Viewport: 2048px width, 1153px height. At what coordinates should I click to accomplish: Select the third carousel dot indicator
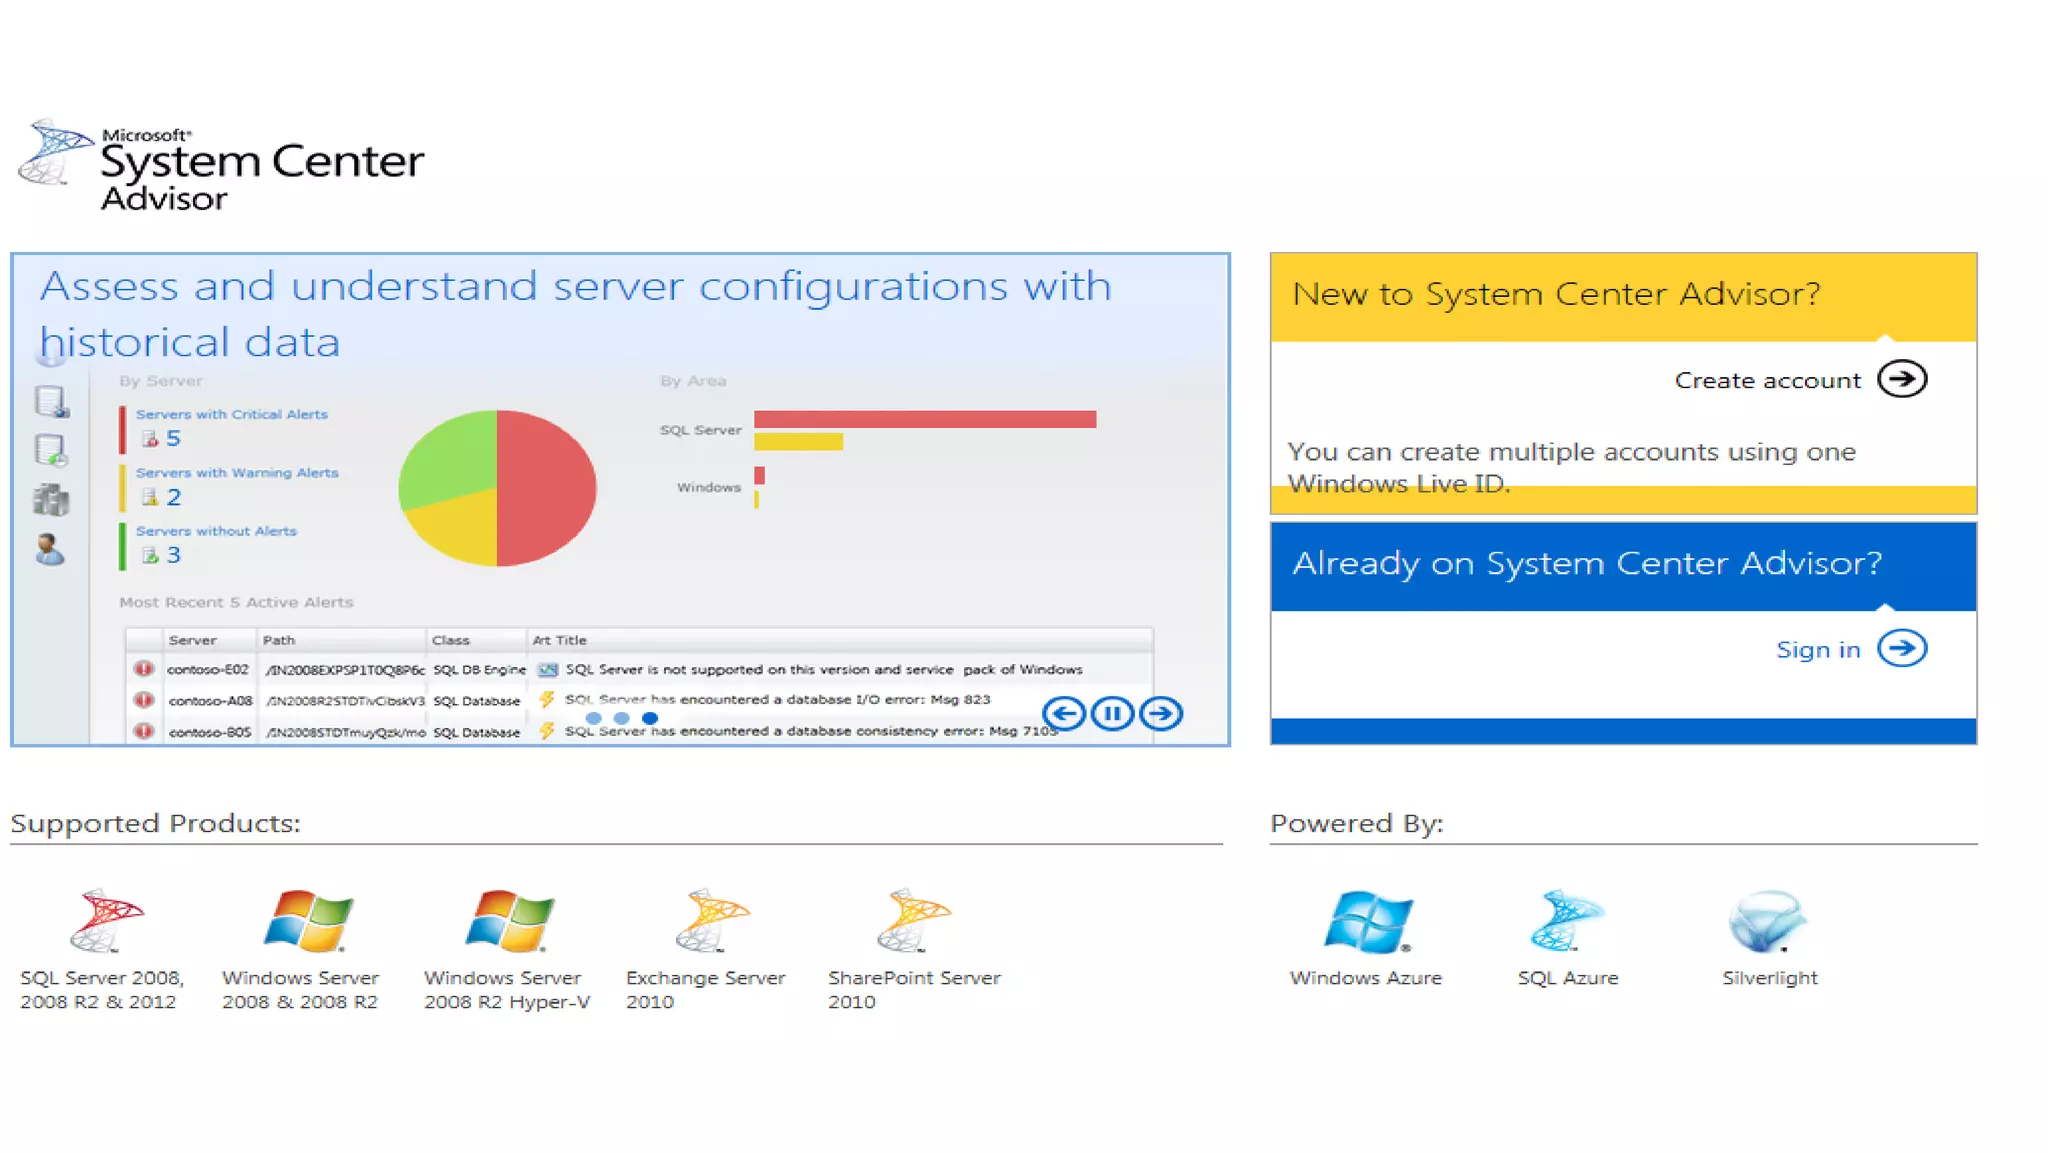pyautogui.click(x=650, y=718)
